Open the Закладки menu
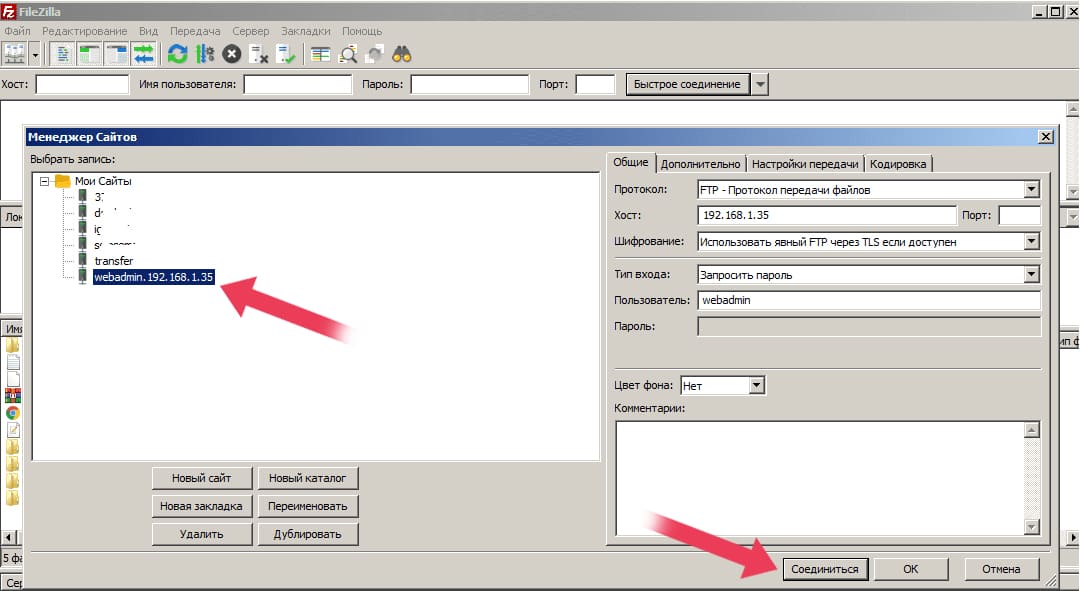Viewport: 1080px width, 591px height. point(305,31)
